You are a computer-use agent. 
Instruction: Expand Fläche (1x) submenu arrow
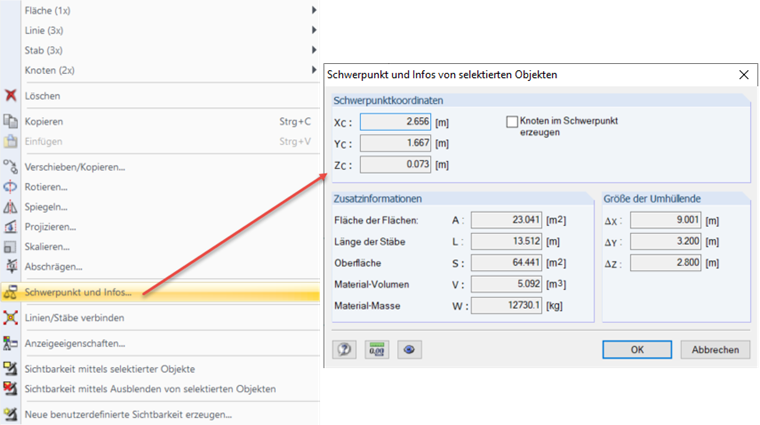tap(314, 10)
